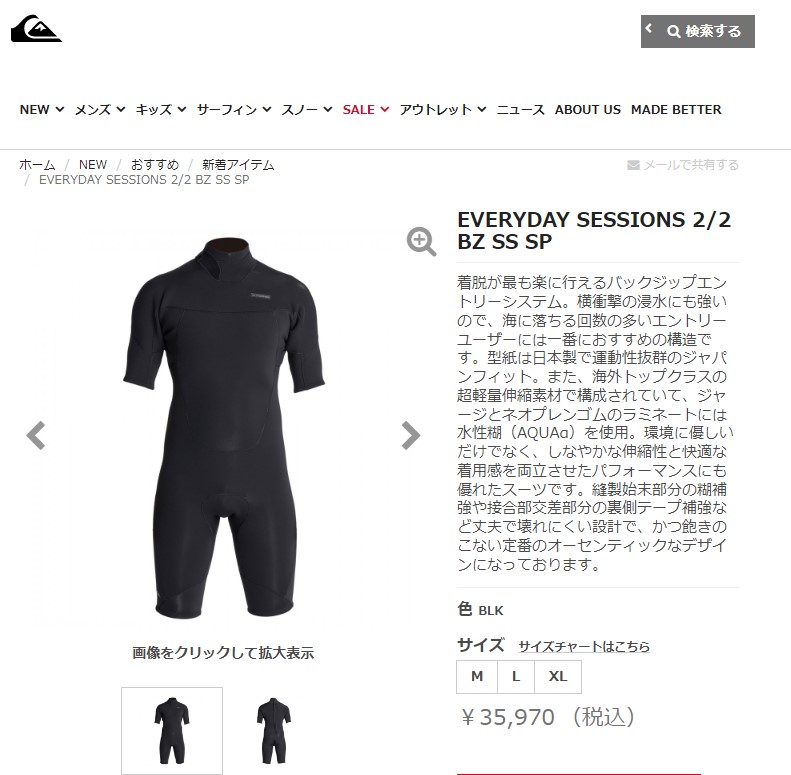791x775 pixels.
Task: Click the magnifier zoom icon over product image
Action: coord(421,241)
